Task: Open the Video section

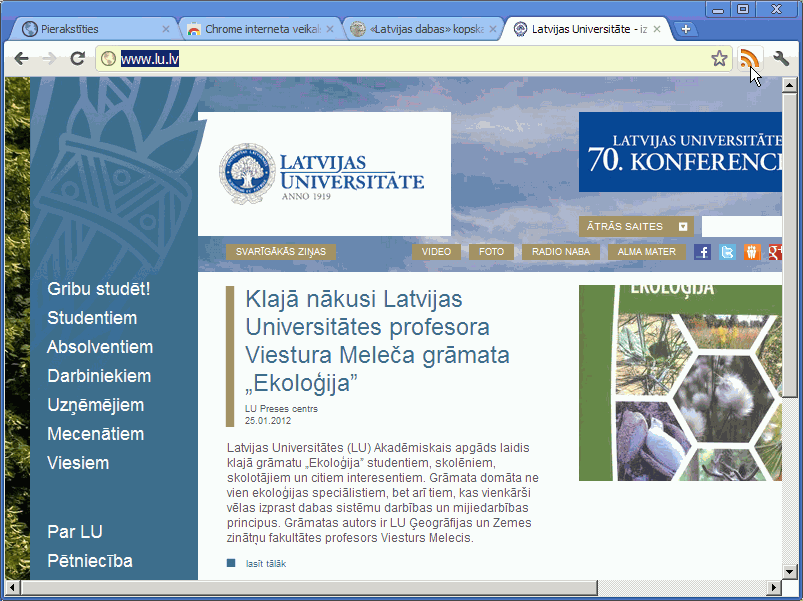Action: 436,252
